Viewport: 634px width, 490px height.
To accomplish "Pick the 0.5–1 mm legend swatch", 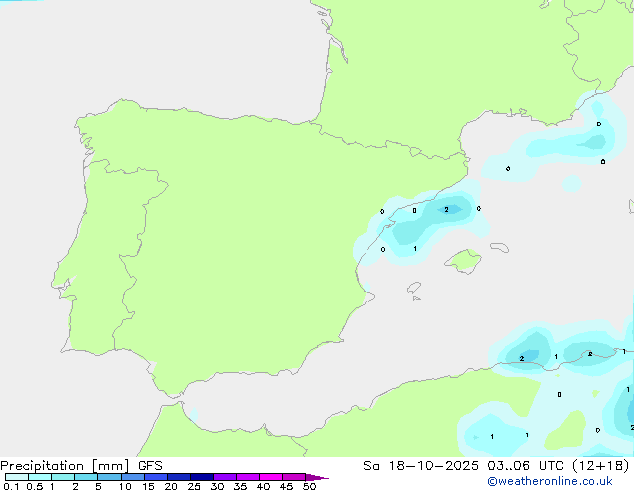I will (40, 477).
